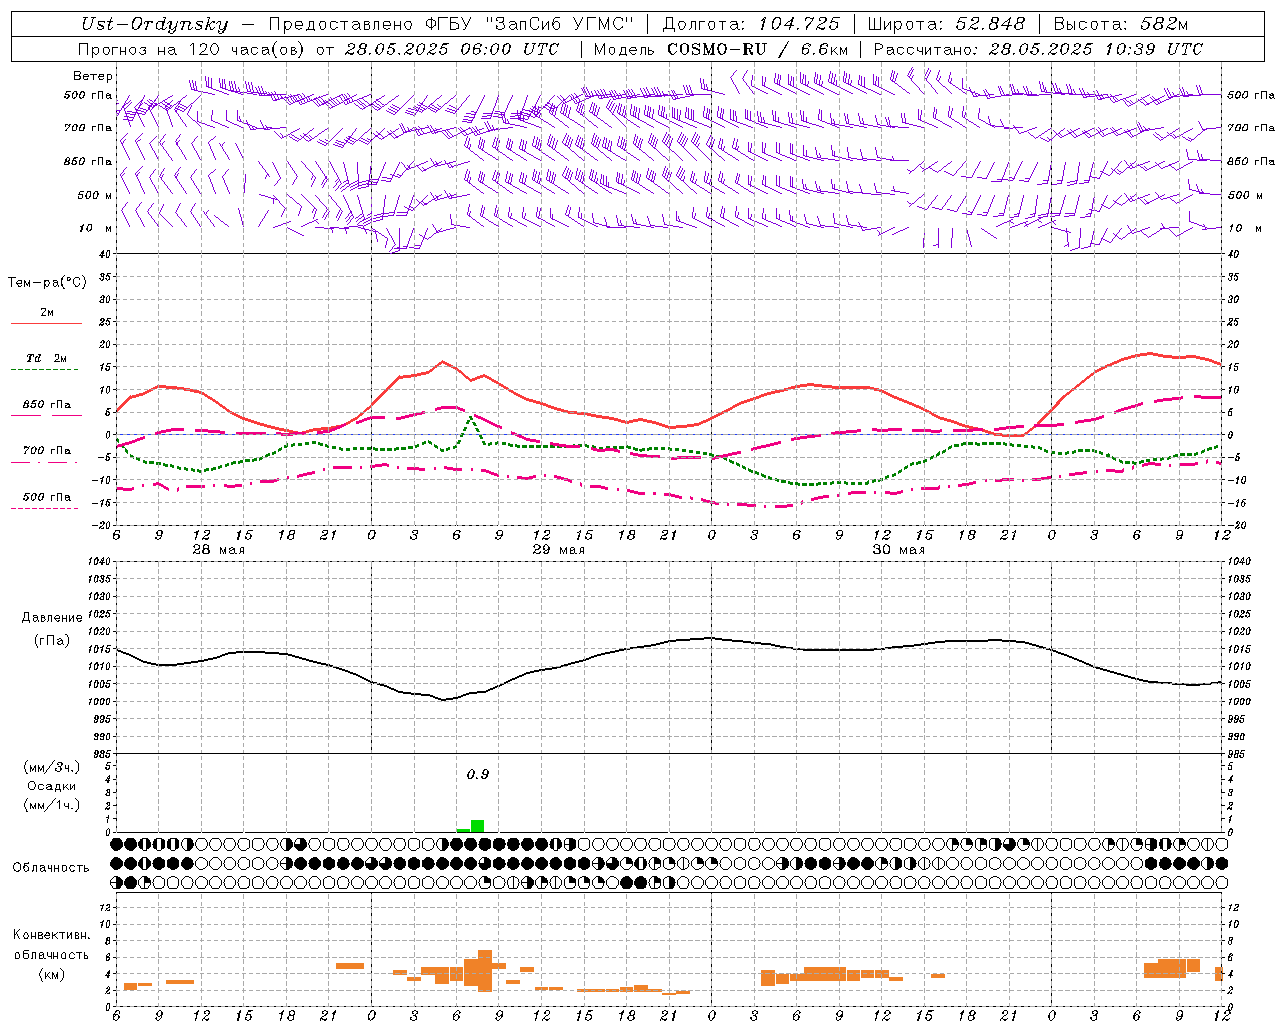Click the Высота: 582м value
The height and width of the screenshot is (1024, 1280).
pyautogui.click(x=1121, y=25)
